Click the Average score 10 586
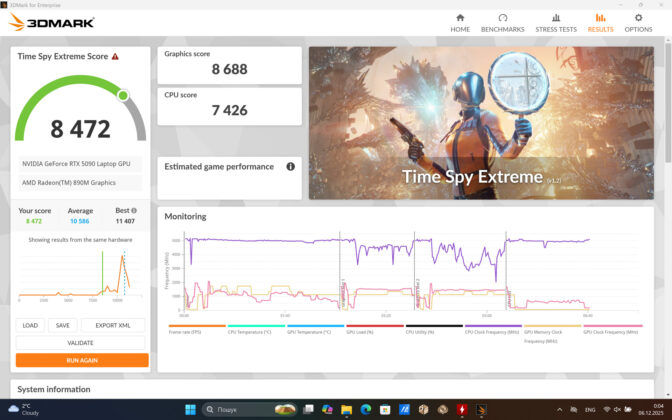The width and height of the screenshot is (672, 420). (80, 221)
